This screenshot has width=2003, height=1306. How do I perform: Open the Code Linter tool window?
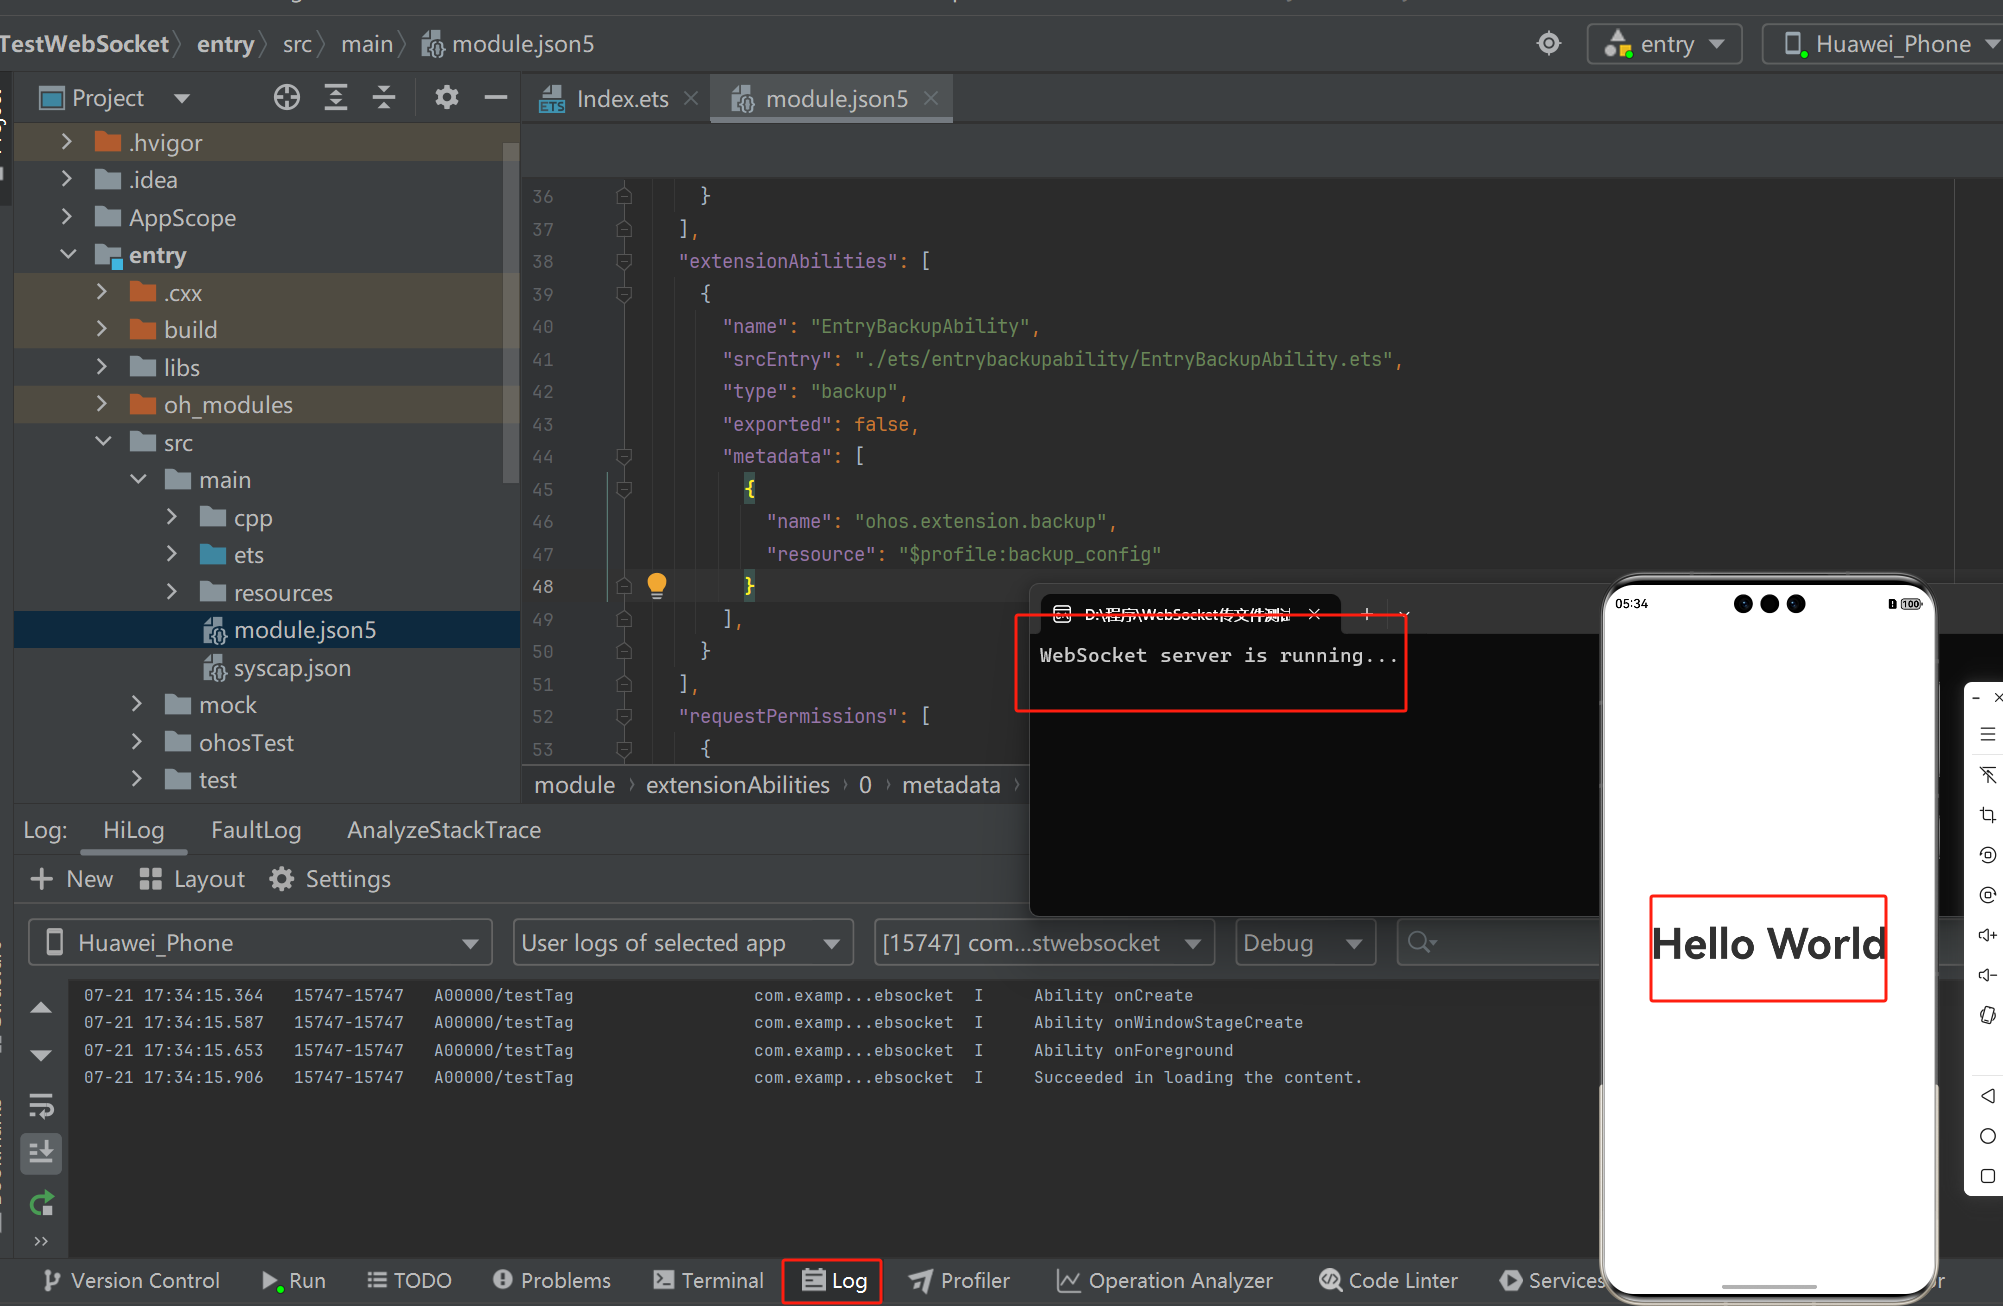coord(1388,1280)
